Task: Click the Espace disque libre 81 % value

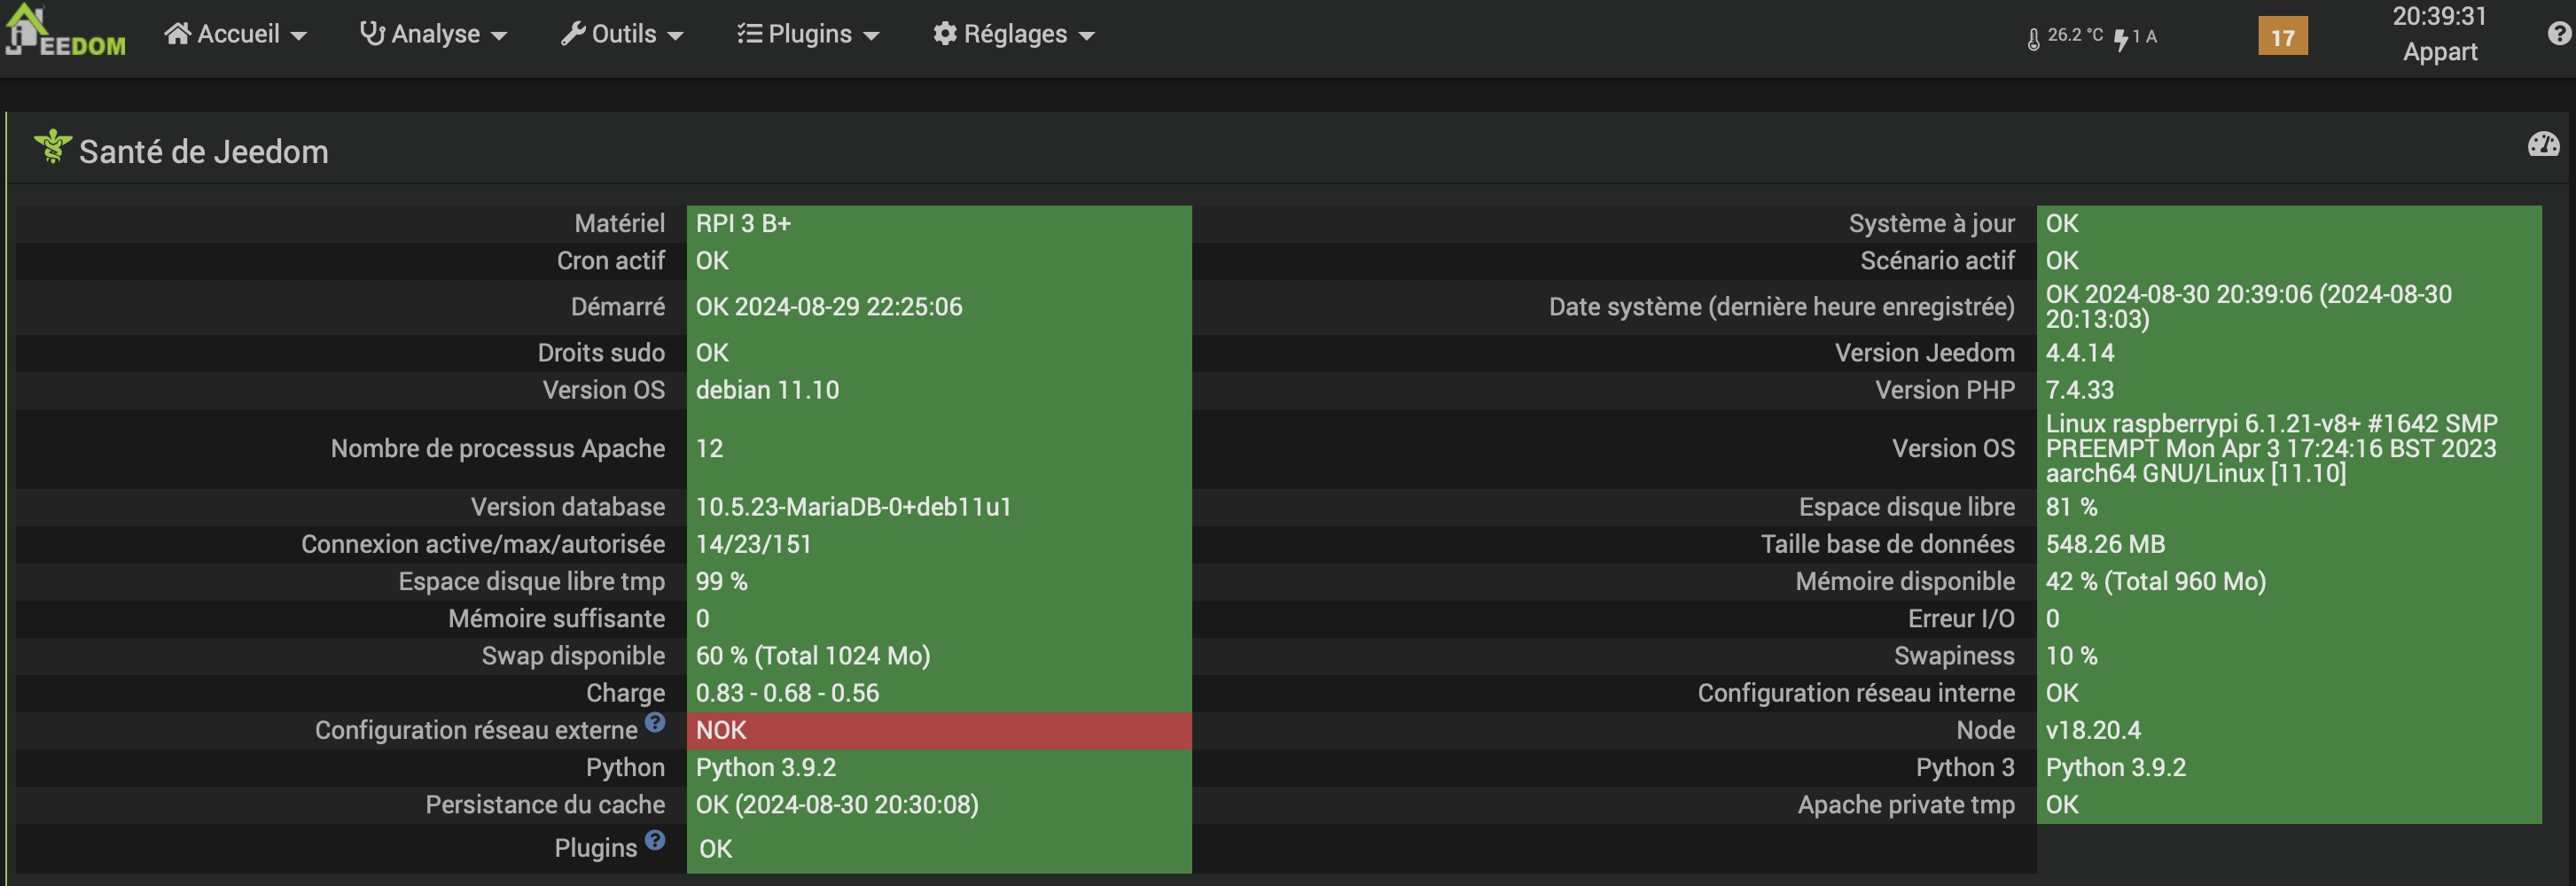Action: point(2071,507)
